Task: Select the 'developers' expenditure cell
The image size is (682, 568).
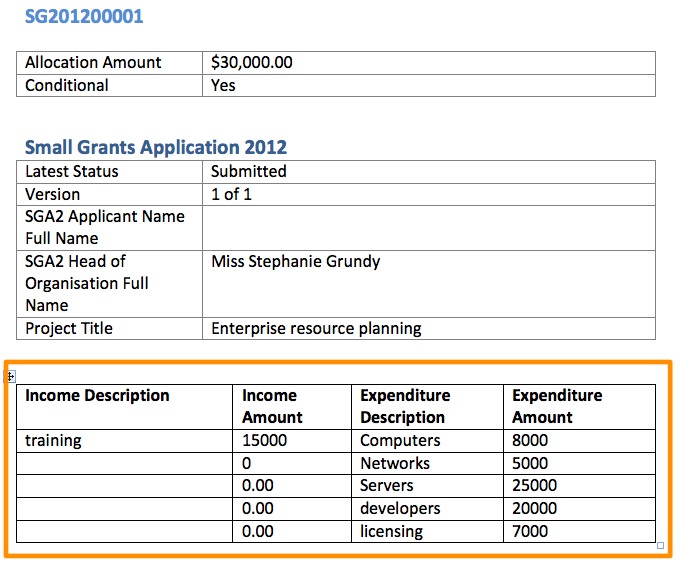Action: [400, 508]
